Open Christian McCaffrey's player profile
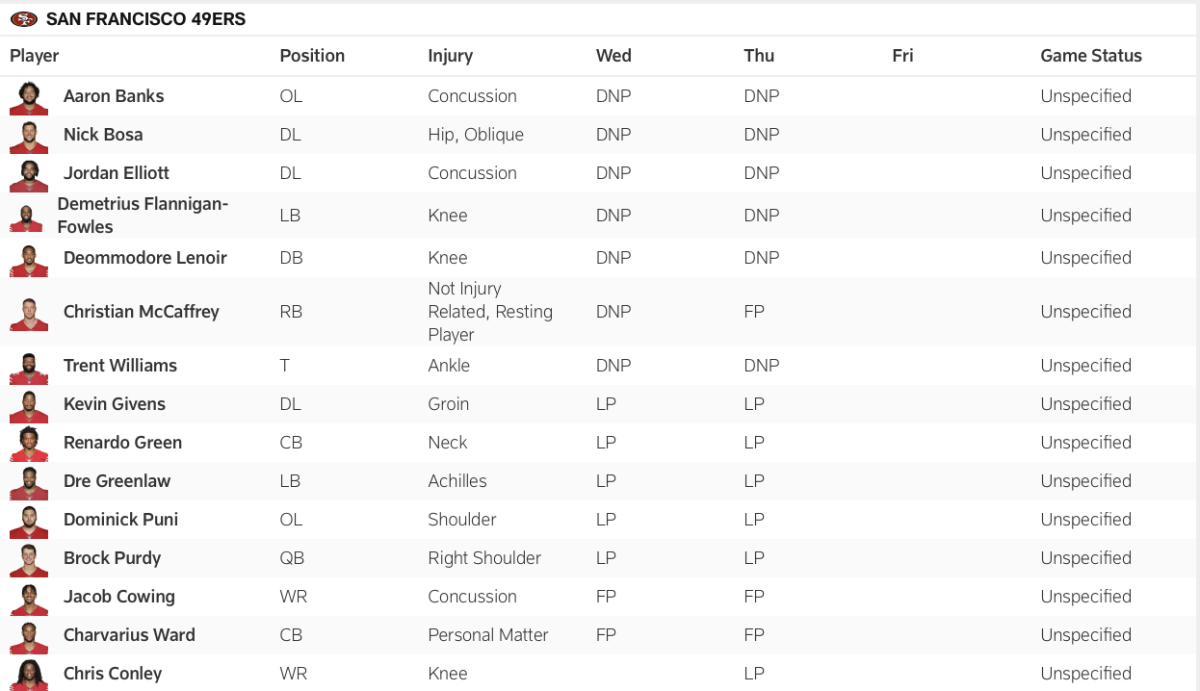This screenshot has height=691, width=1200. point(141,311)
